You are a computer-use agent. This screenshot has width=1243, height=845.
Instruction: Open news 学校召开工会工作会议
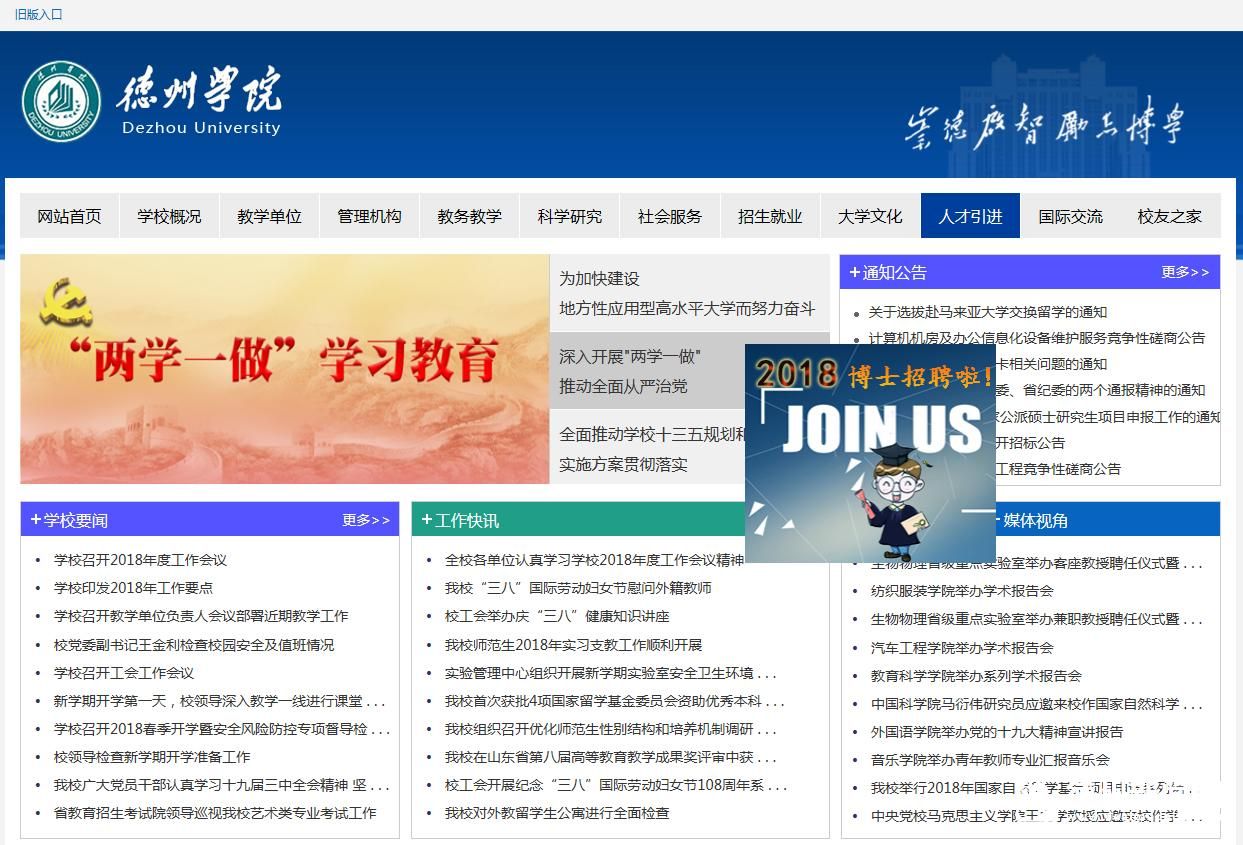pyautogui.click(x=124, y=673)
